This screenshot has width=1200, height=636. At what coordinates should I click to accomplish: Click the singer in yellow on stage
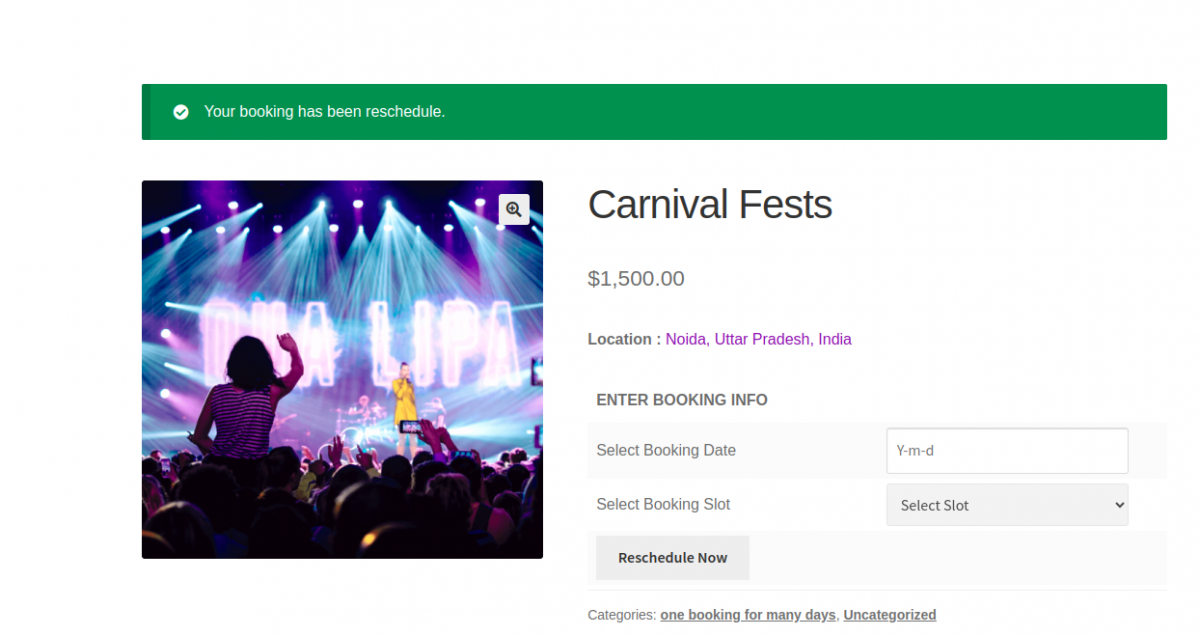[x=404, y=395]
